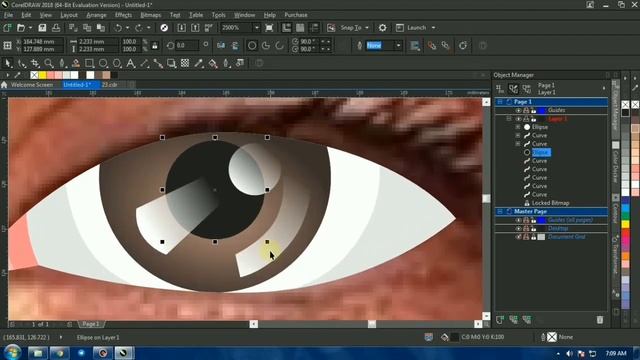The height and width of the screenshot is (360, 640).
Task: Click the no-color swatch in document palette
Action: (34, 75)
